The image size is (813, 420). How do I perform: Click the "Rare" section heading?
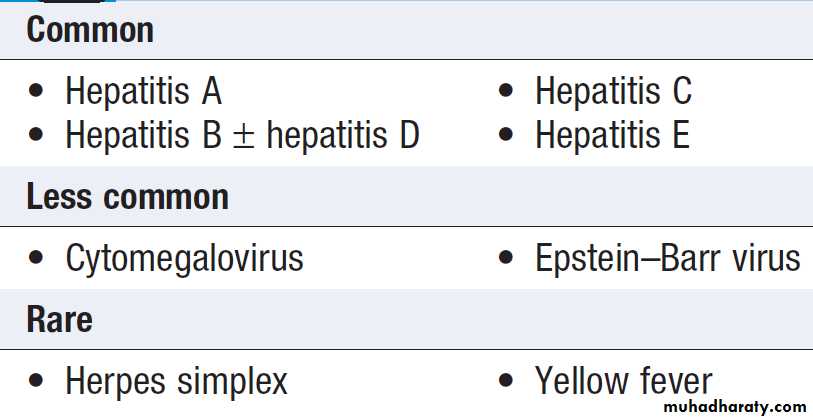pyautogui.click(x=59, y=320)
